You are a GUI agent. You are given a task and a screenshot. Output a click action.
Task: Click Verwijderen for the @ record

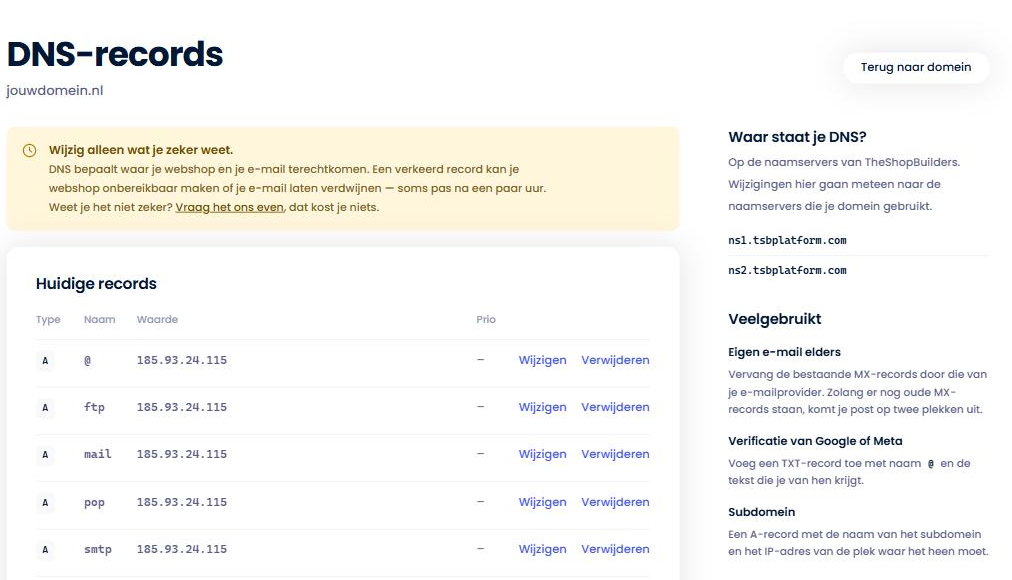click(615, 360)
